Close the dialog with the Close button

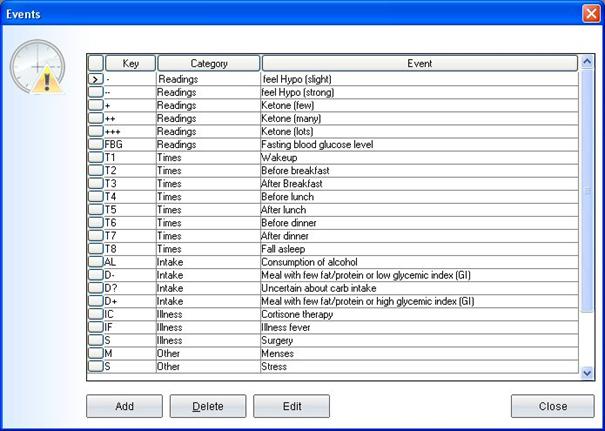point(552,406)
